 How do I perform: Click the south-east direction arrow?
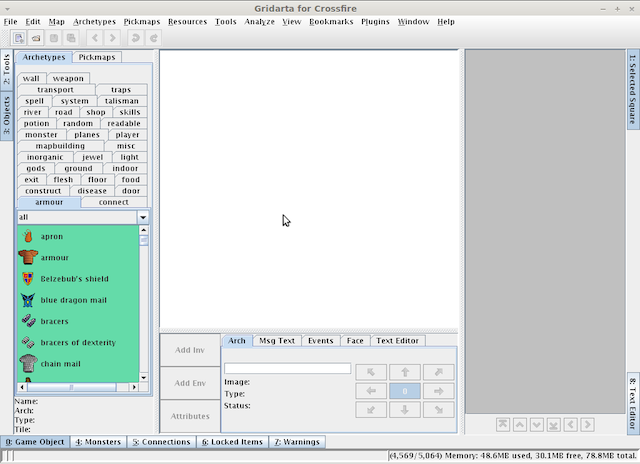tap(439, 410)
